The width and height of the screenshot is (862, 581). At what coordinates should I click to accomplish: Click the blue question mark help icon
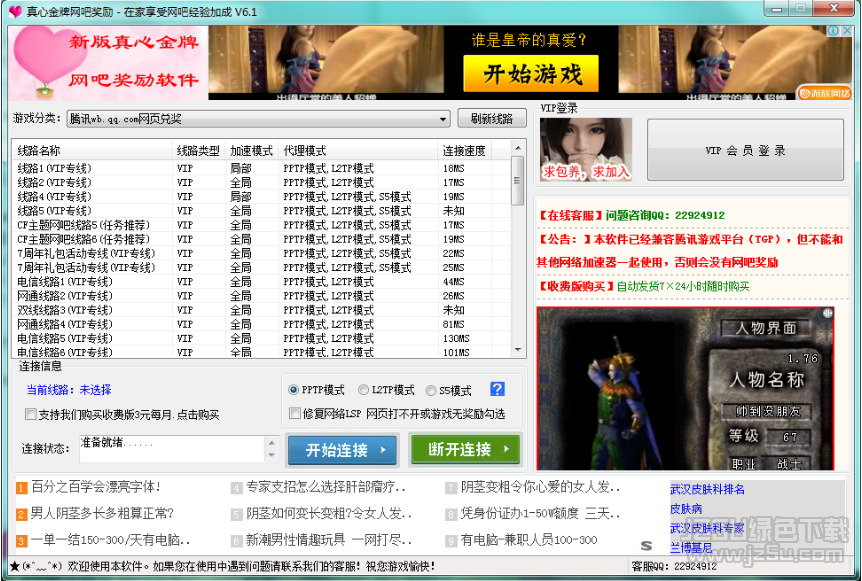tap(497, 389)
